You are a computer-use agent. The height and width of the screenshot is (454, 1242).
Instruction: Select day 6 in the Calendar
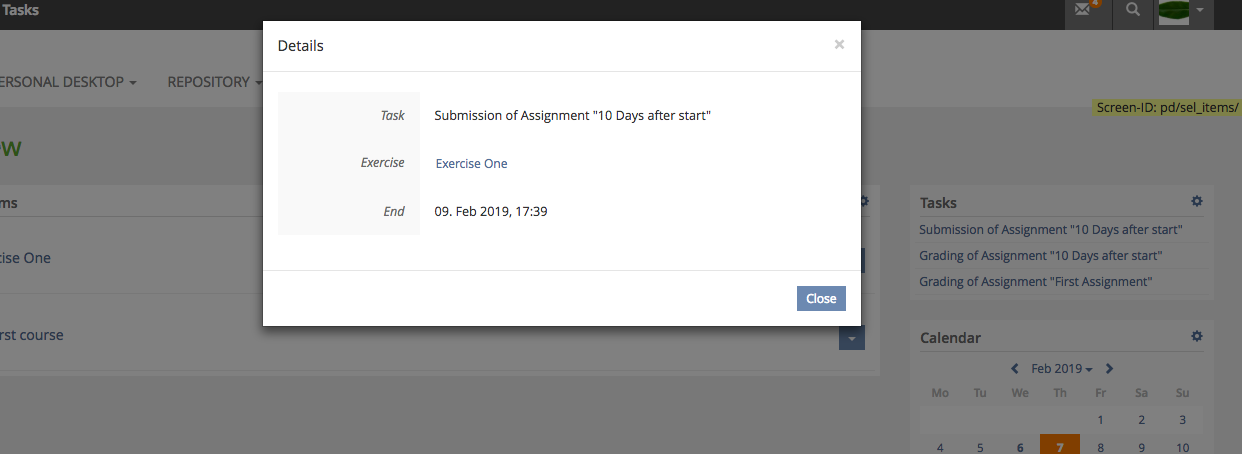click(x=1020, y=447)
